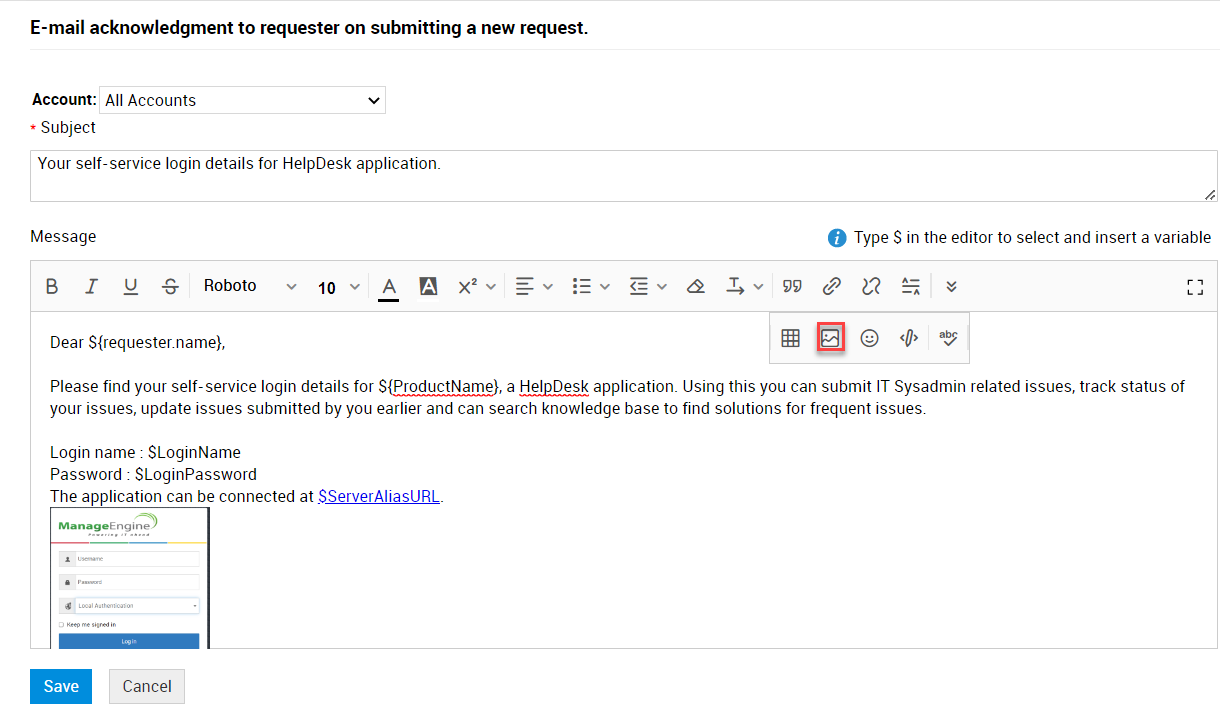Insert a block quote

point(792,287)
